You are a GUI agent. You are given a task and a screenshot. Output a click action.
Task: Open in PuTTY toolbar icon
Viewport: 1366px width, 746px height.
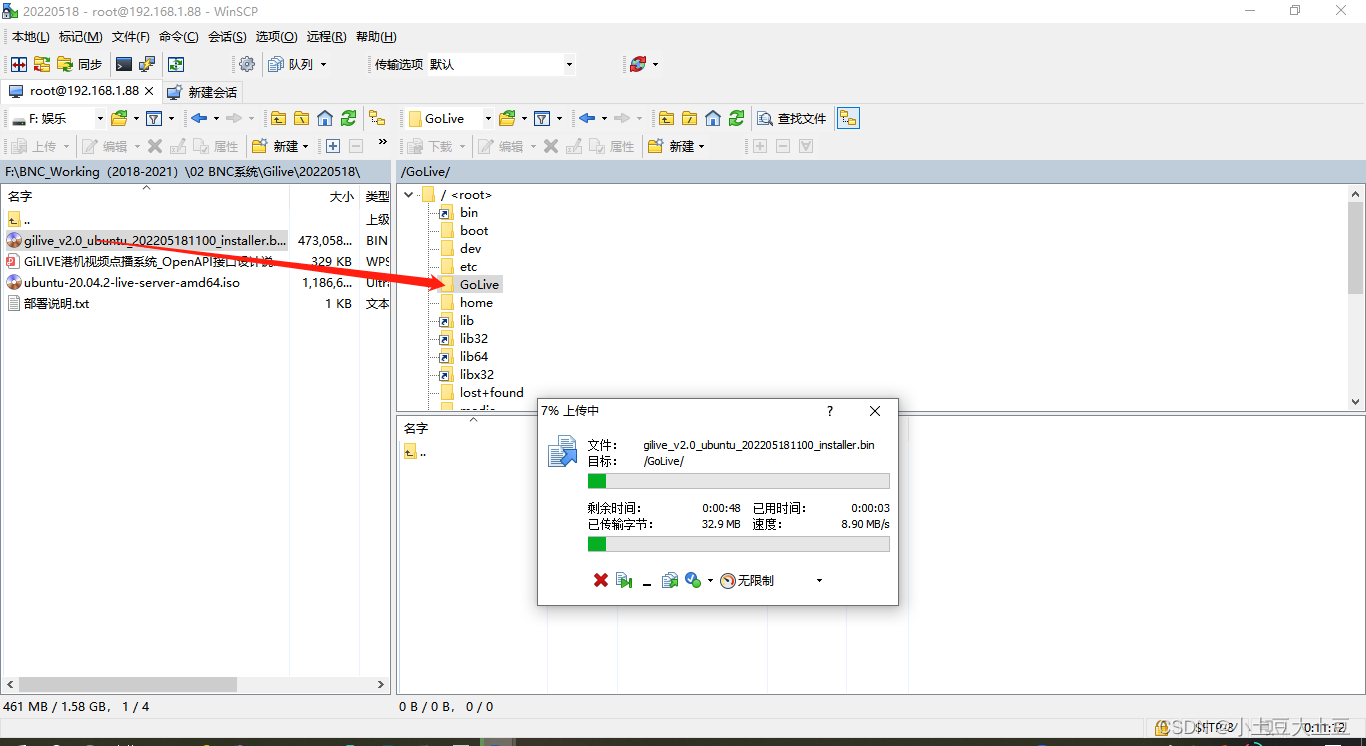click(x=147, y=64)
